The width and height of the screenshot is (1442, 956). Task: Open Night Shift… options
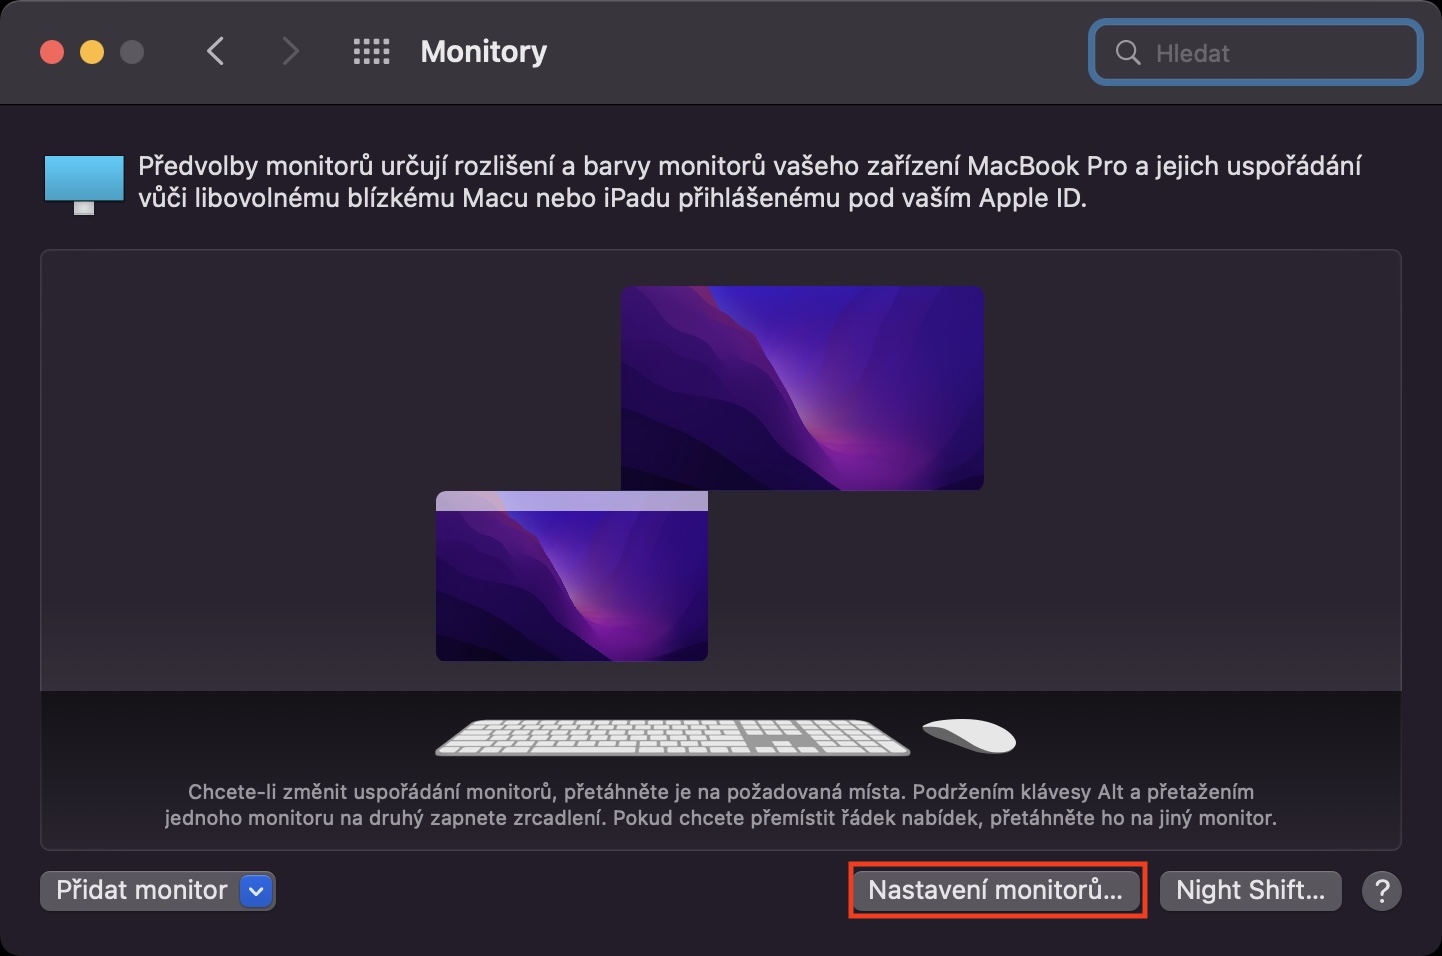pos(1250,890)
